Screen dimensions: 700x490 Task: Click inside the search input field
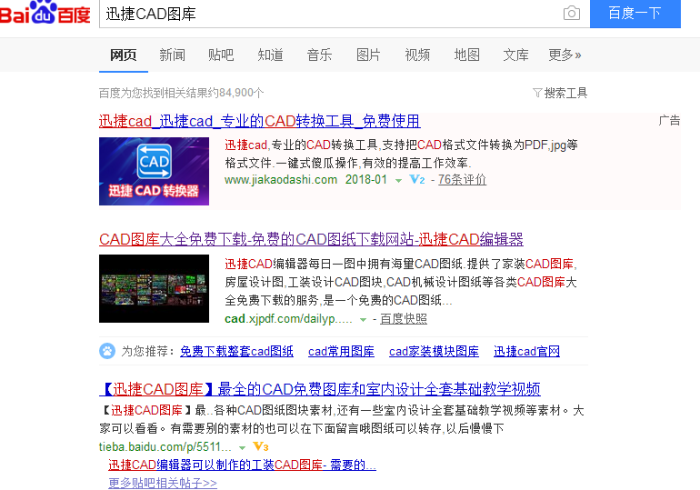click(x=330, y=13)
